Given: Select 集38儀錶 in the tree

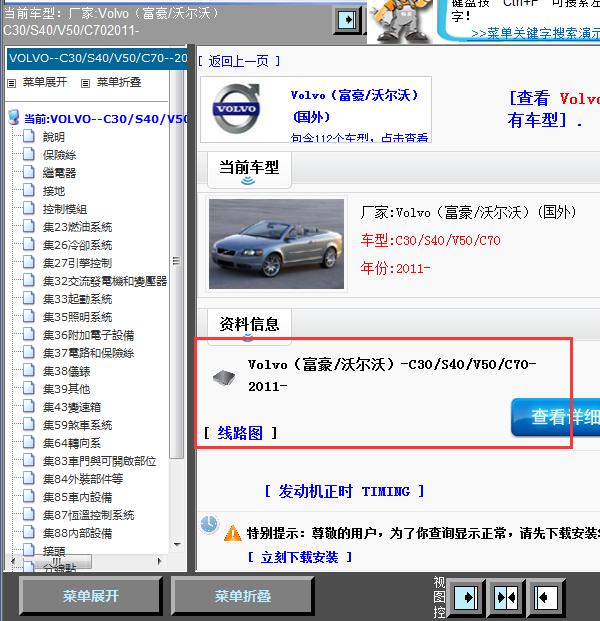Looking at the screenshot, I should pos(67,371).
